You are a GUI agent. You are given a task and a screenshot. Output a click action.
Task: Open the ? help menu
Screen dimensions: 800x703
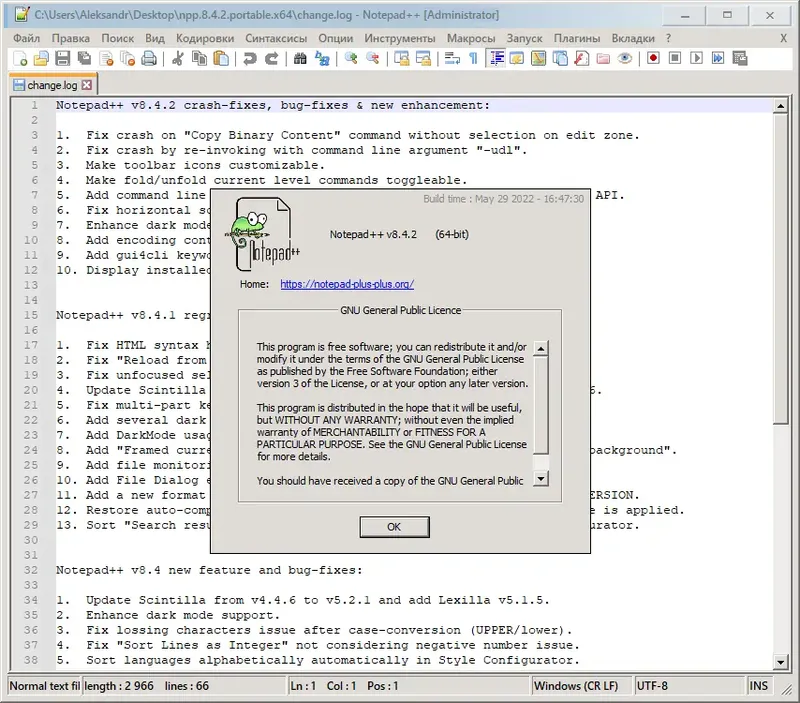[x=668, y=38]
